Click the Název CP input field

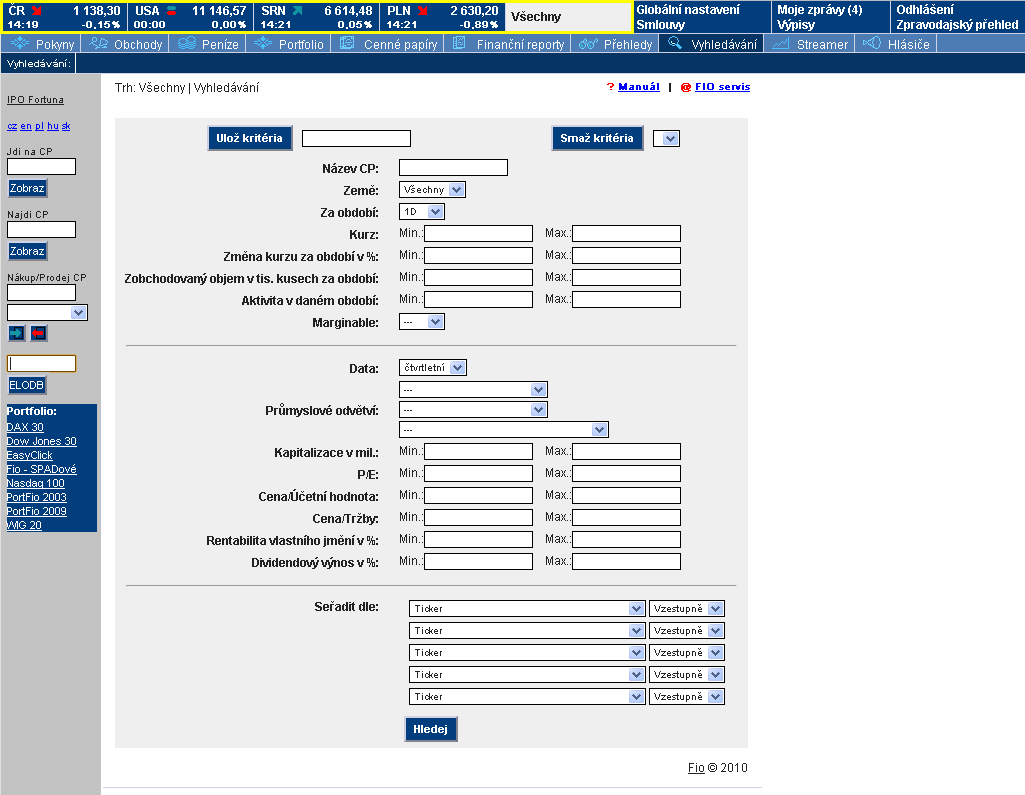pos(453,168)
